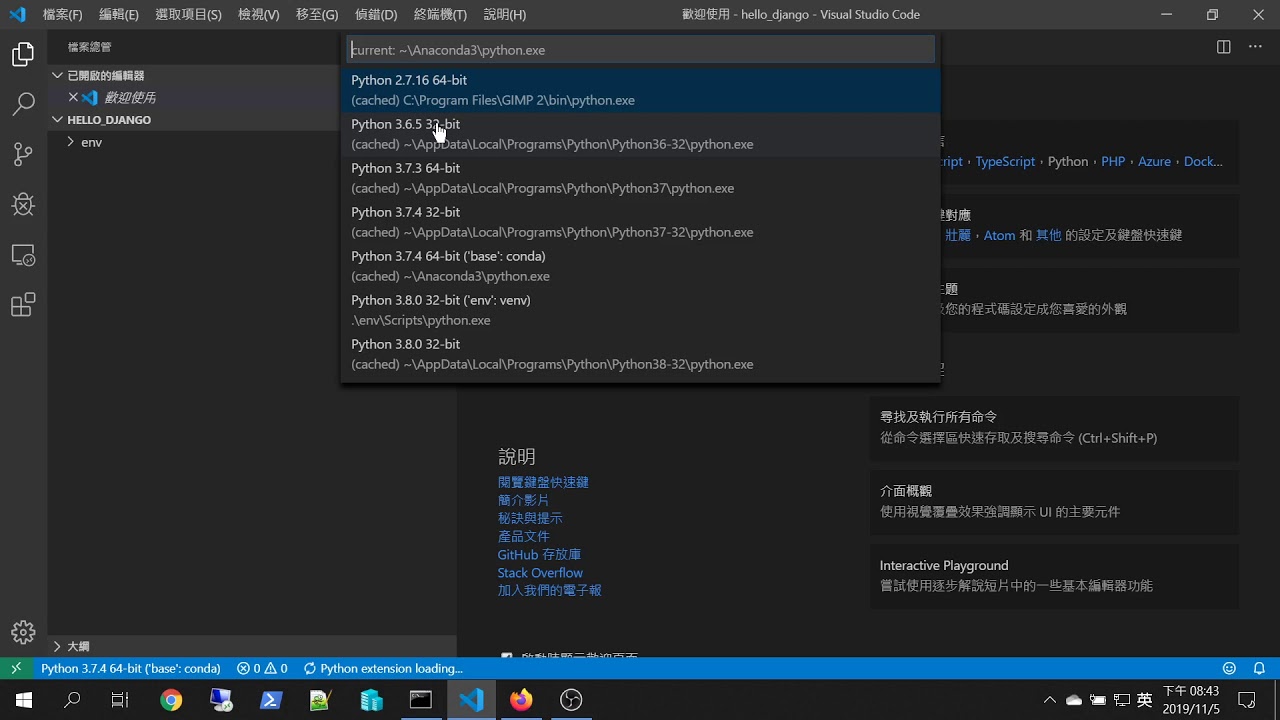Screen dimensions: 1280x720
Task: Open the Search view icon
Action: [x=23, y=104]
